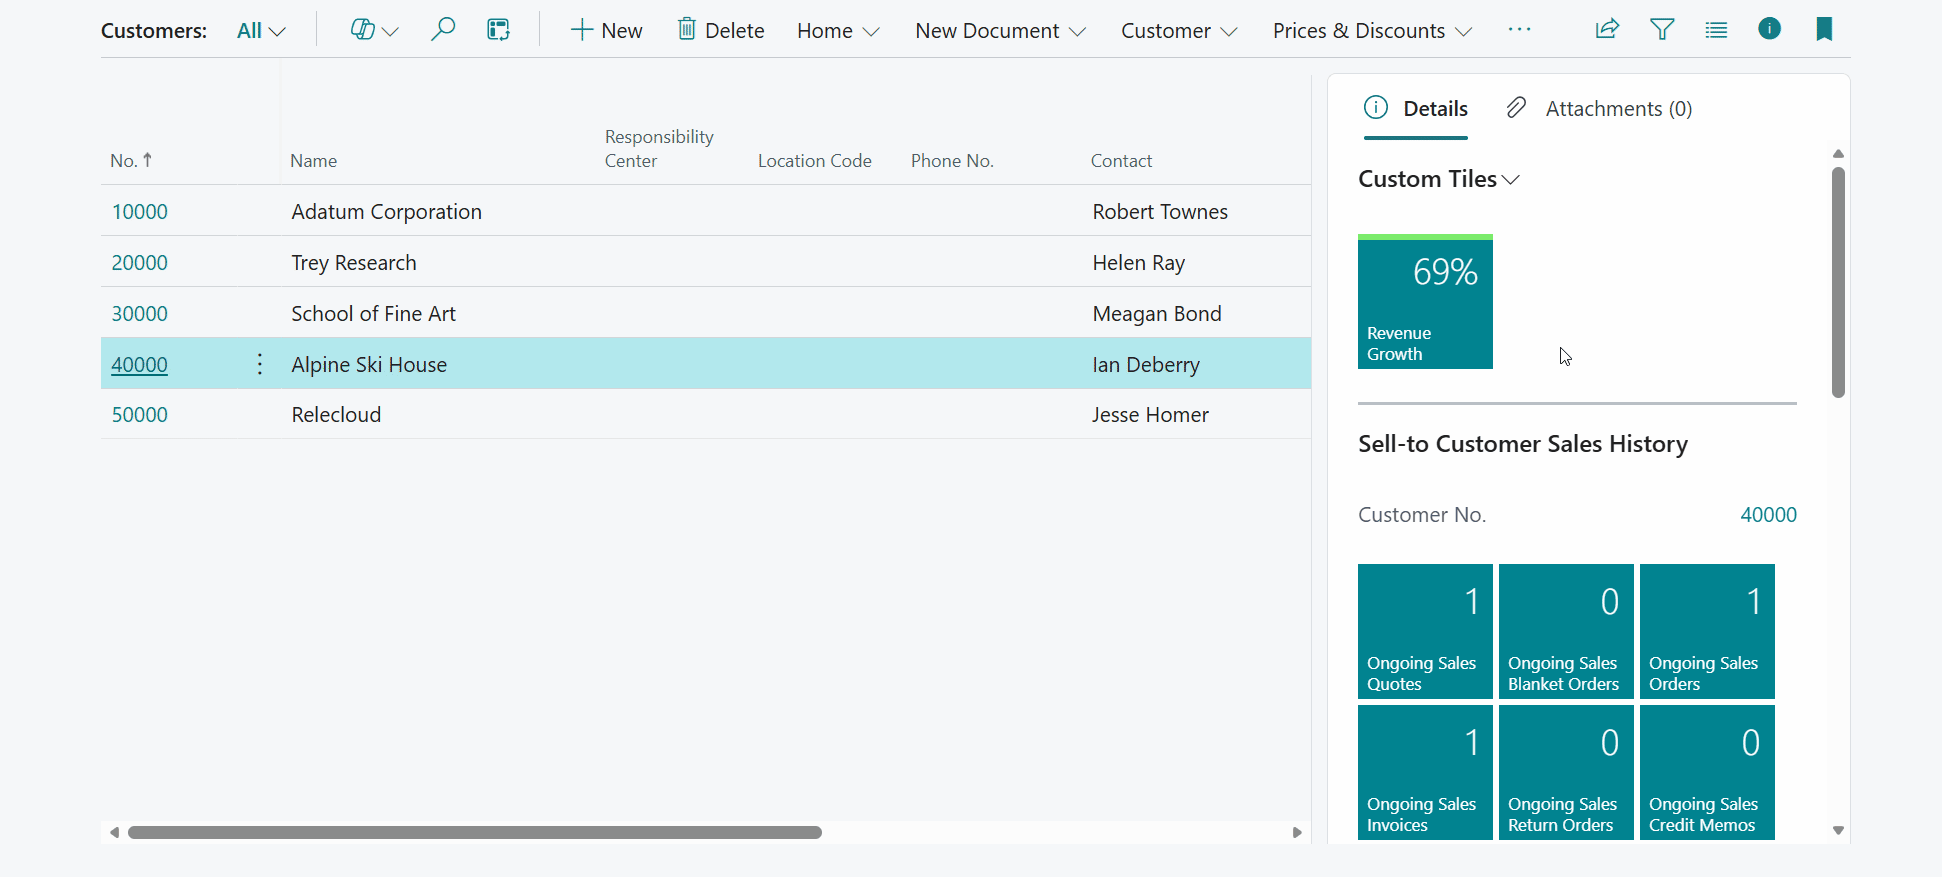The image size is (1942, 877).
Task: Click the analysis mode icon
Action: [x=498, y=30]
